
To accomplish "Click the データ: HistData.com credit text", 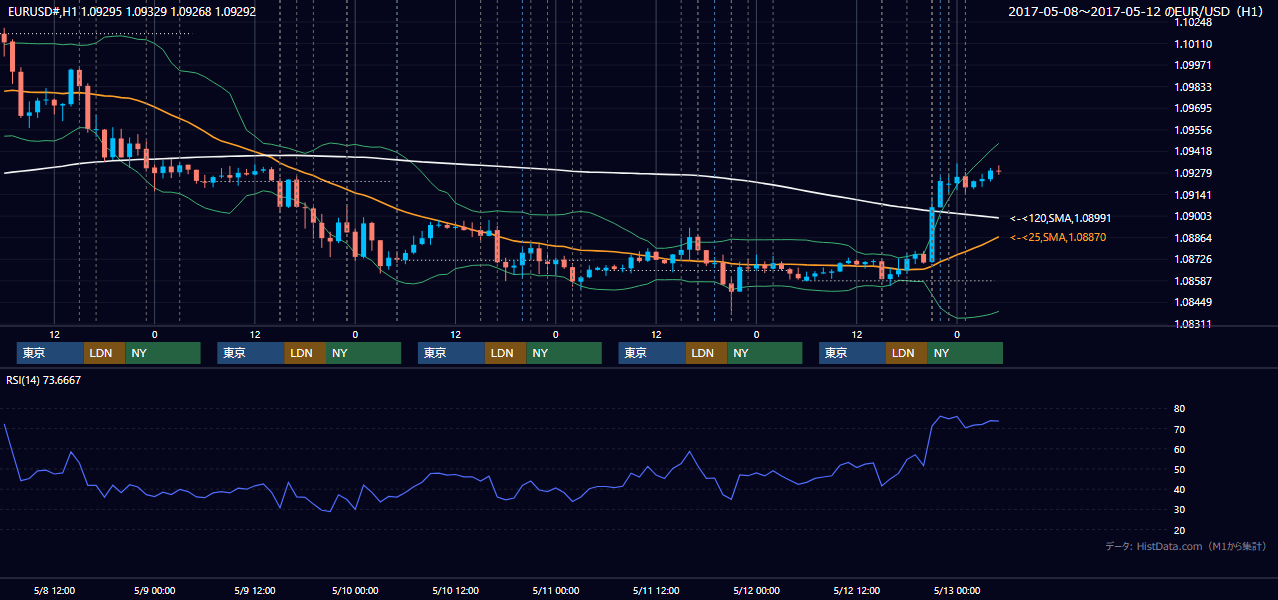I will pyautogui.click(x=1186, y=546).
